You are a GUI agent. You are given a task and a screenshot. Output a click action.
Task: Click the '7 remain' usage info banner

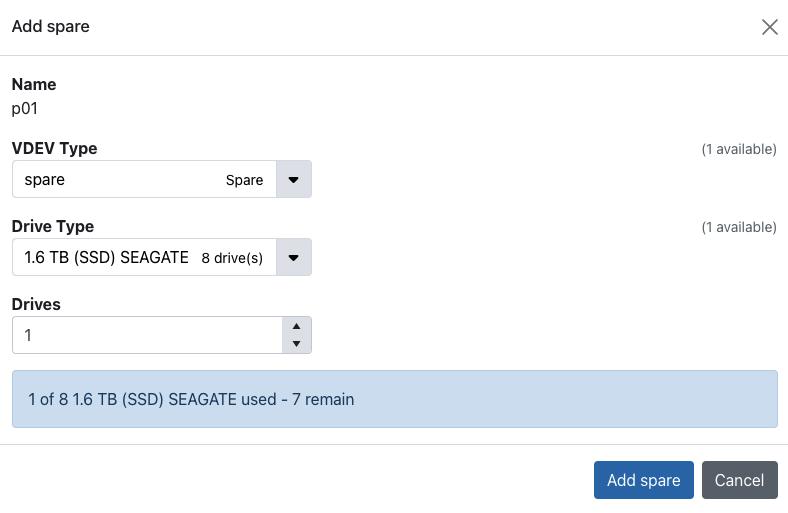tap(394, 399)
